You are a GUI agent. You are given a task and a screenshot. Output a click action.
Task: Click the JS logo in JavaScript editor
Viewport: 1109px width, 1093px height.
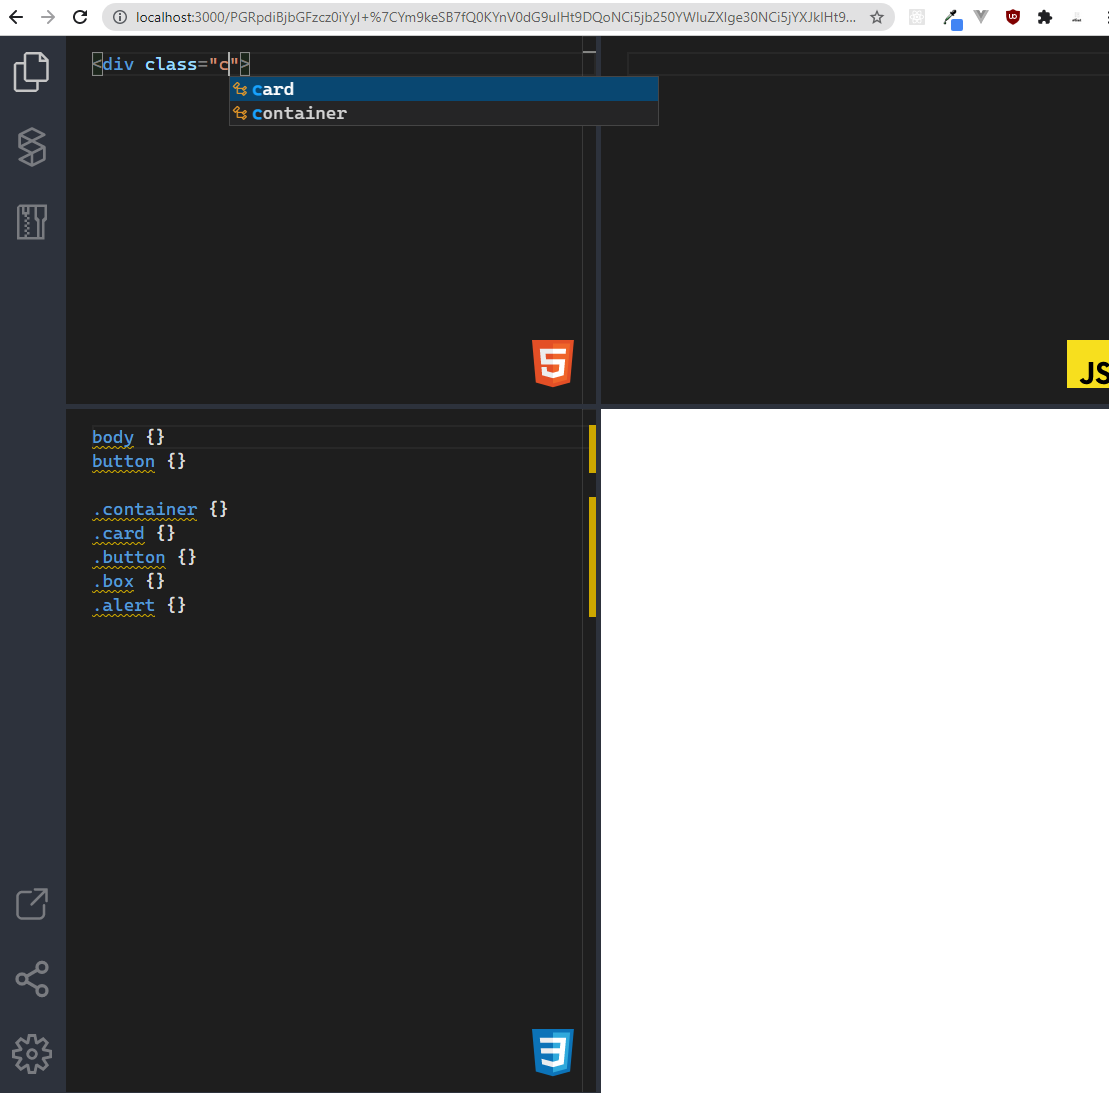(1089, 364)
